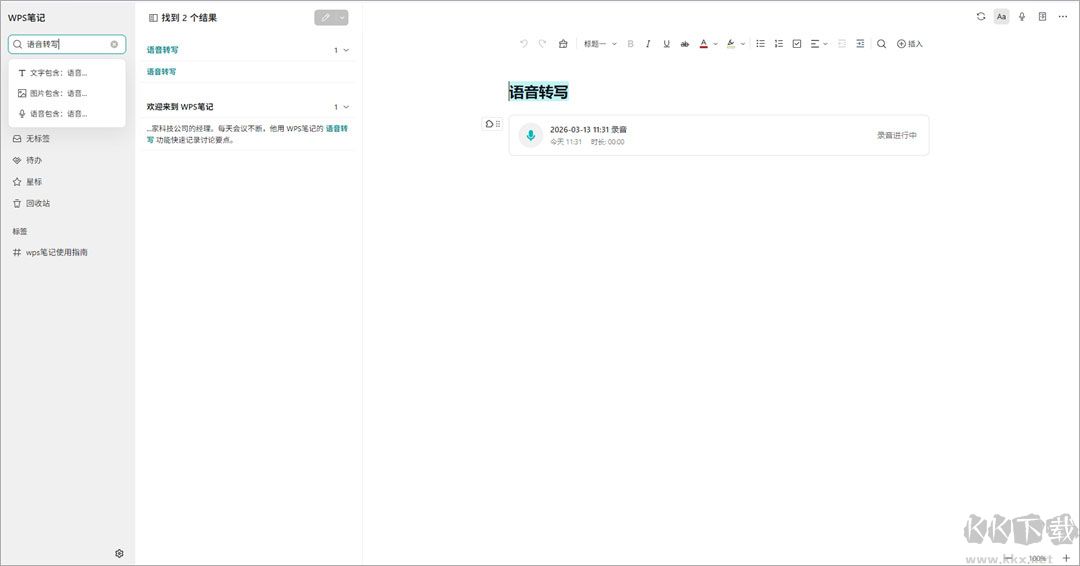Open the font color dropdown arrow
This screenshot has width=1080, height=566.
715,44
